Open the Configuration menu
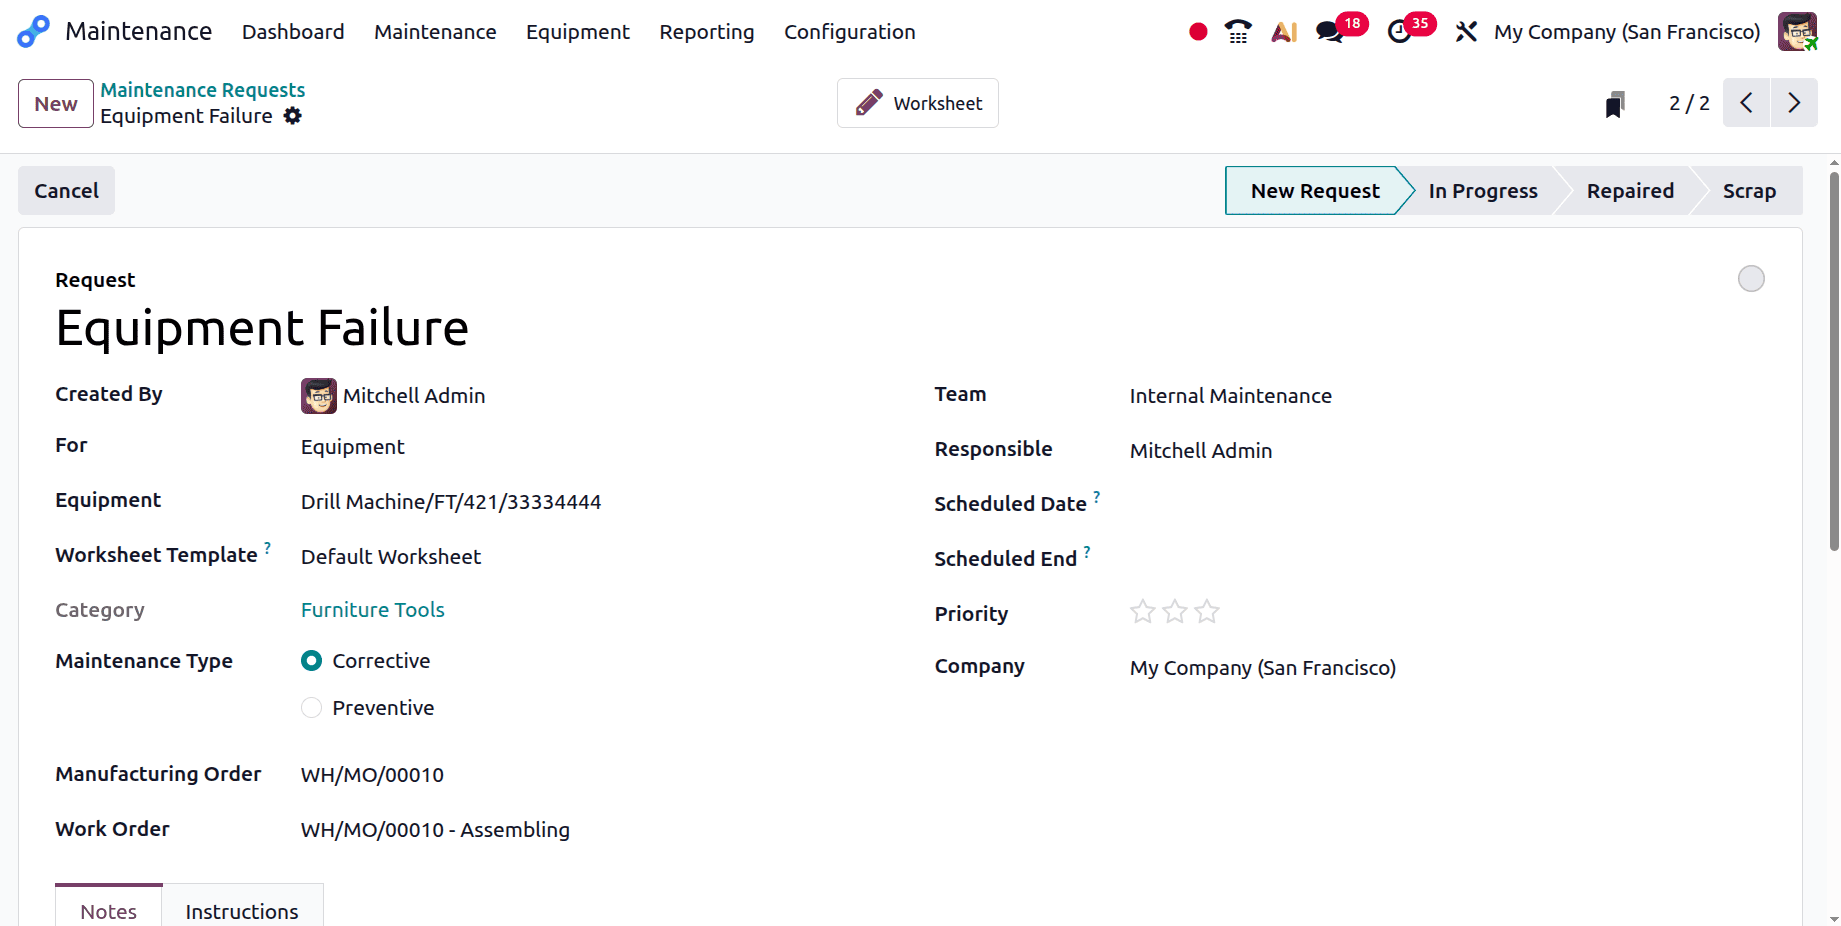This screenshot has width=1841, height=926. pyautogui.click(x=850, y=32)
